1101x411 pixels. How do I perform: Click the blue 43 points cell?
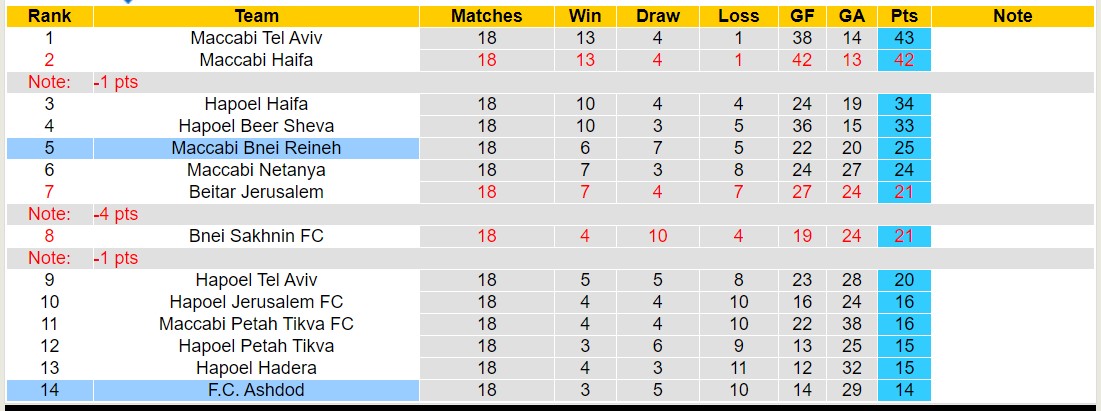click(904, 38)
